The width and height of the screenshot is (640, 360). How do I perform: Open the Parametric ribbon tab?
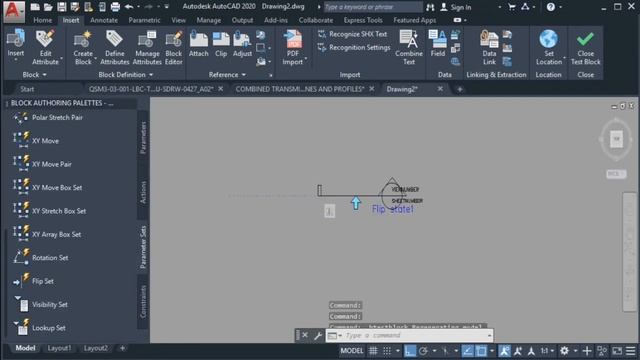[x=144, y=20]
